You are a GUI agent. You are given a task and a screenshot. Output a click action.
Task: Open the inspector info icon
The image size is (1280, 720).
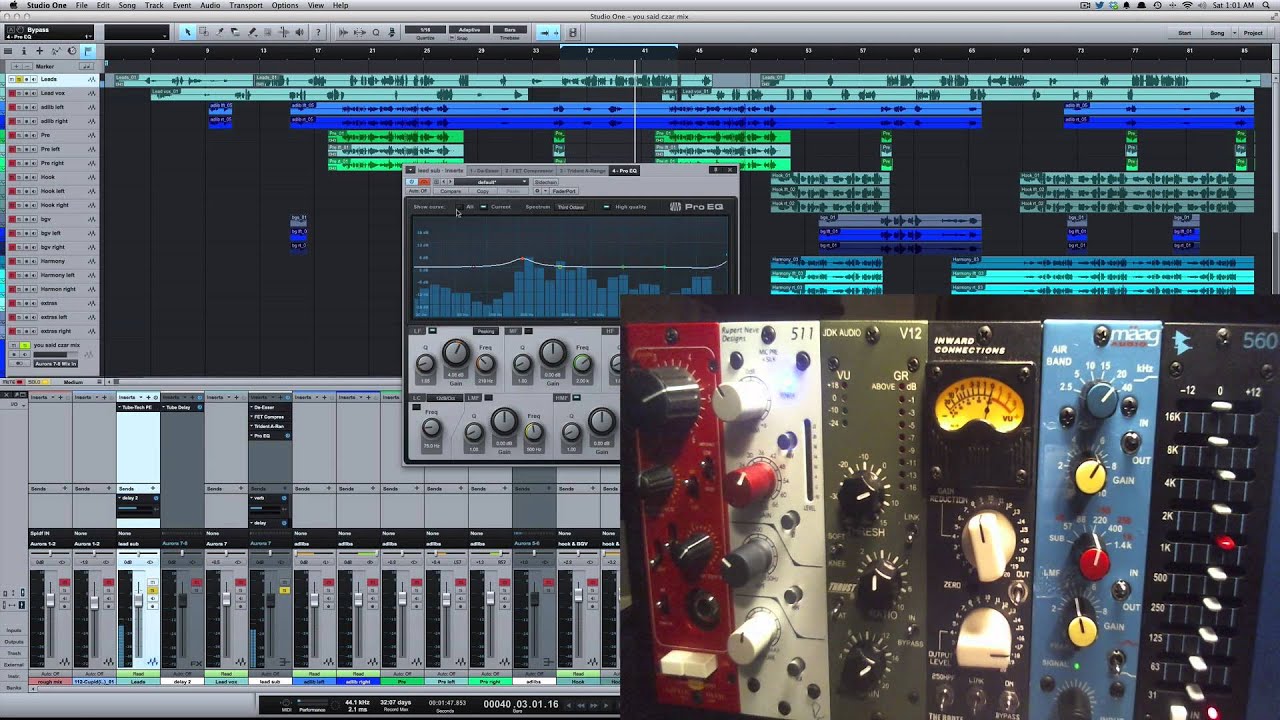pos(24,51)
